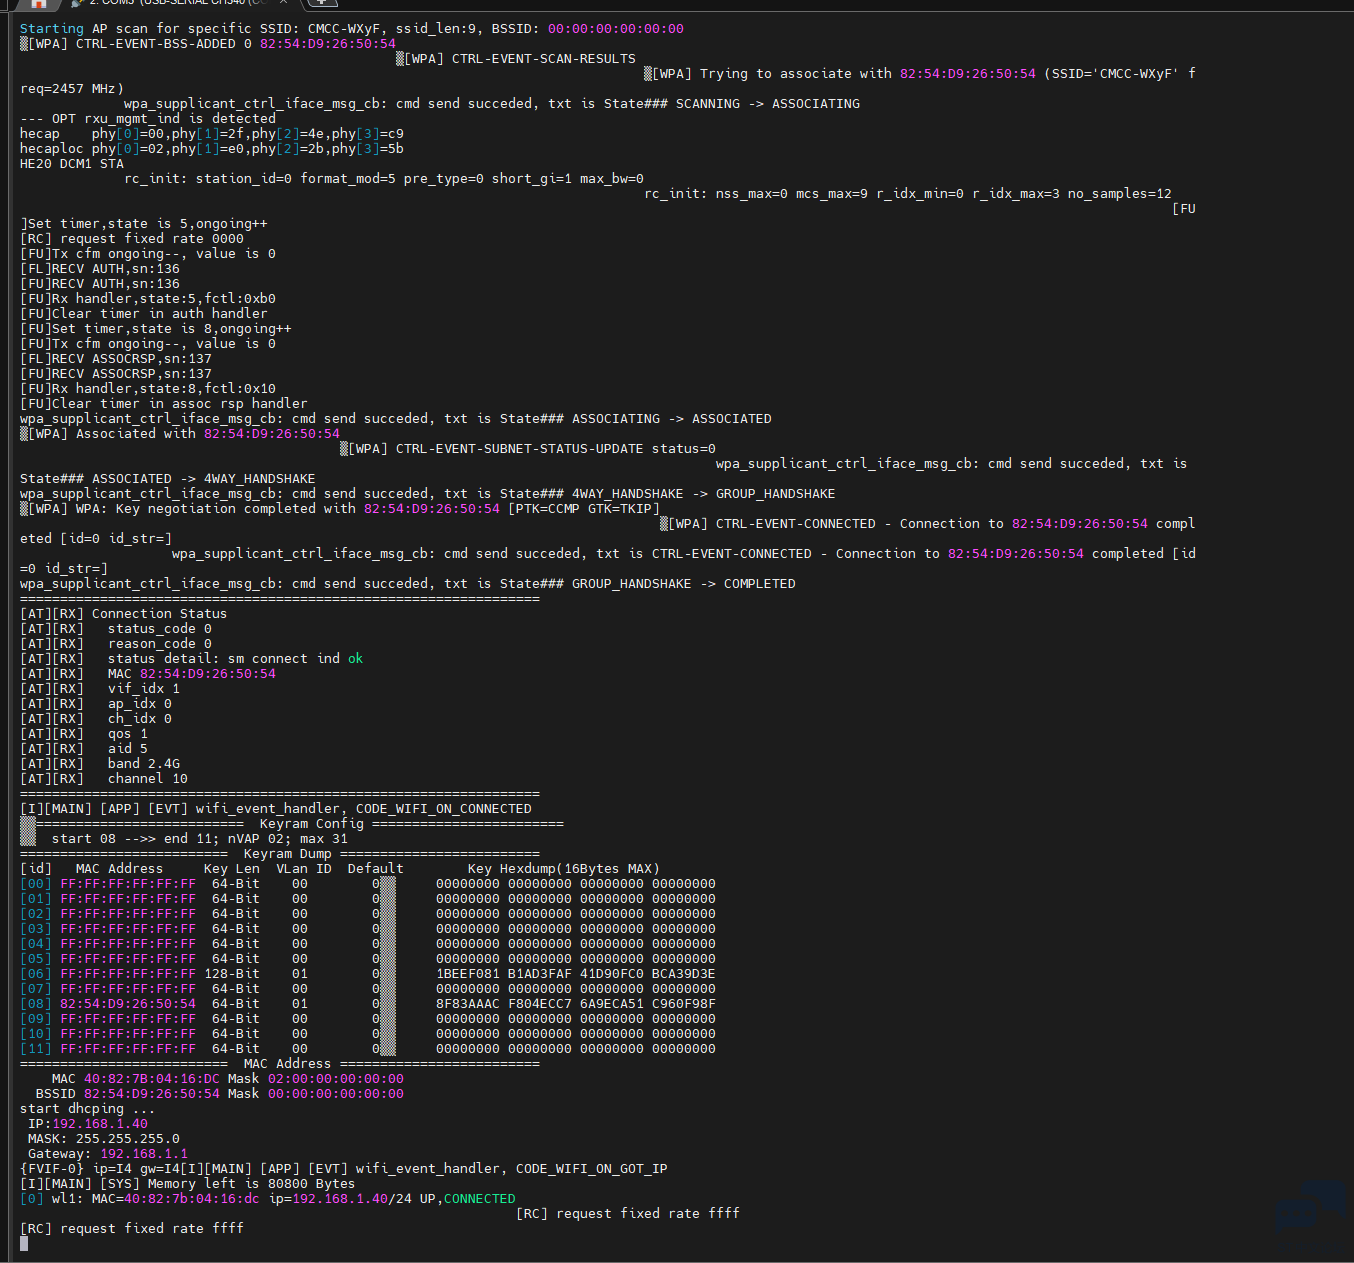Click the home icon tab
This screenshot has height=1263, width=1354.
coord(37,3)
